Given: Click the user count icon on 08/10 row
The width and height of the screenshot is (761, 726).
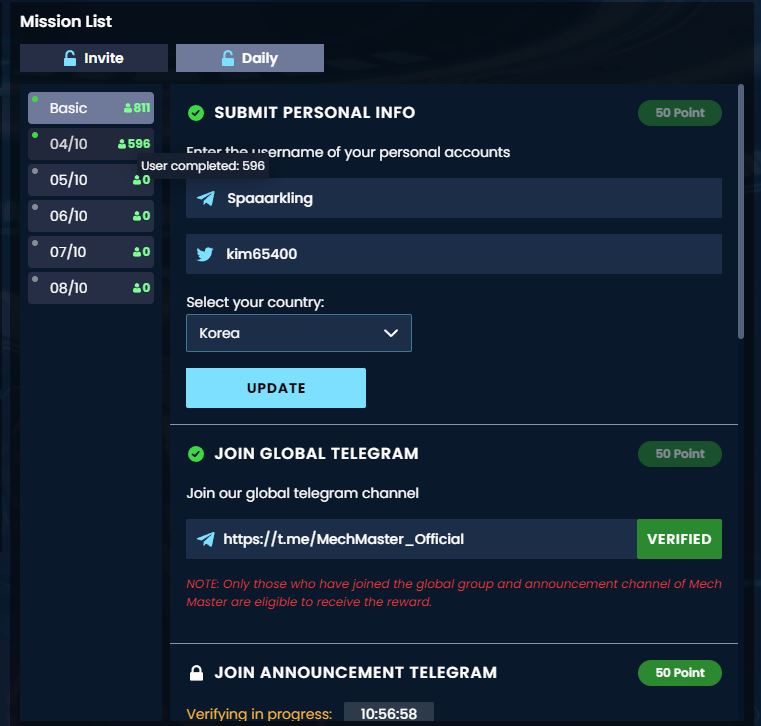Looking at the screenshot, I should tap(137, 288).
